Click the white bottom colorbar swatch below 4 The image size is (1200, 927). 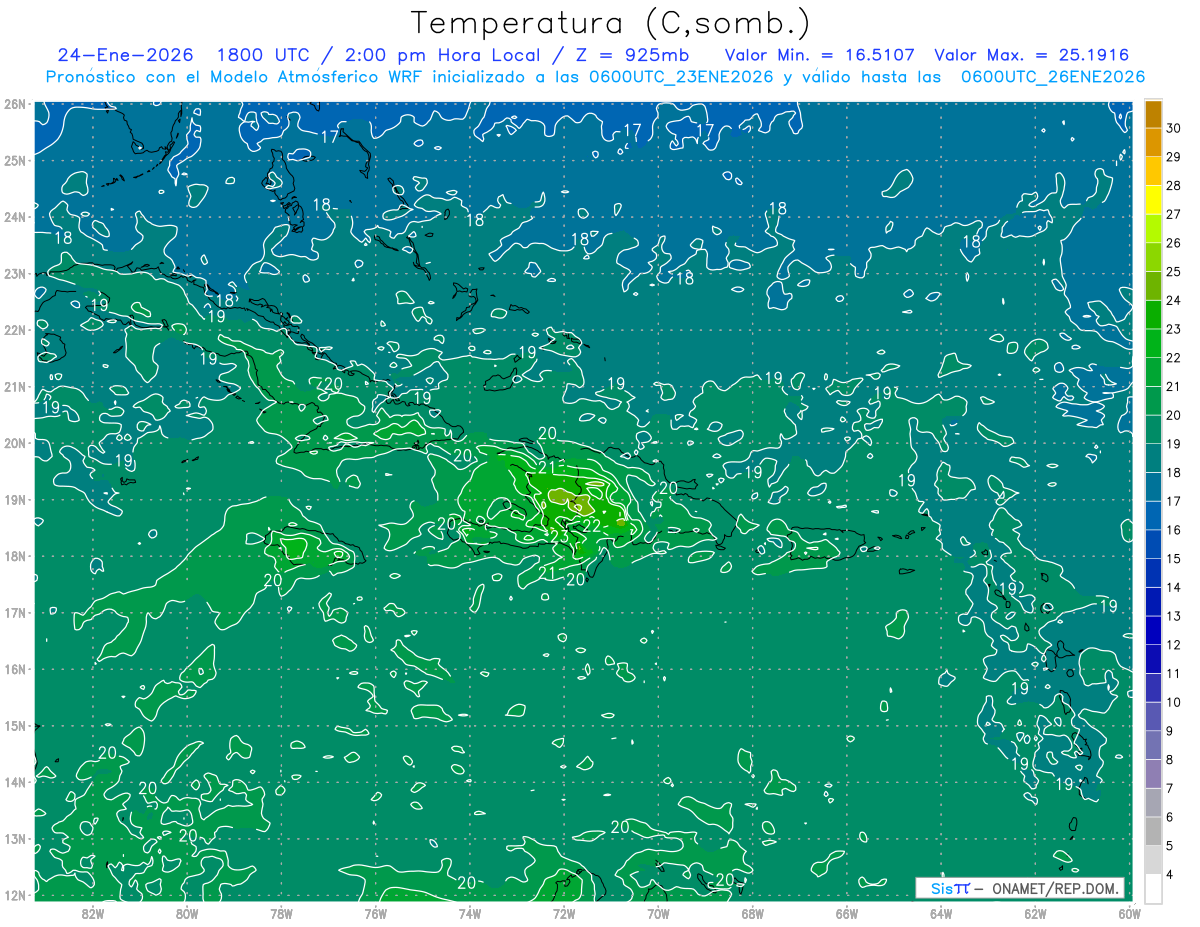point(1153,888)
